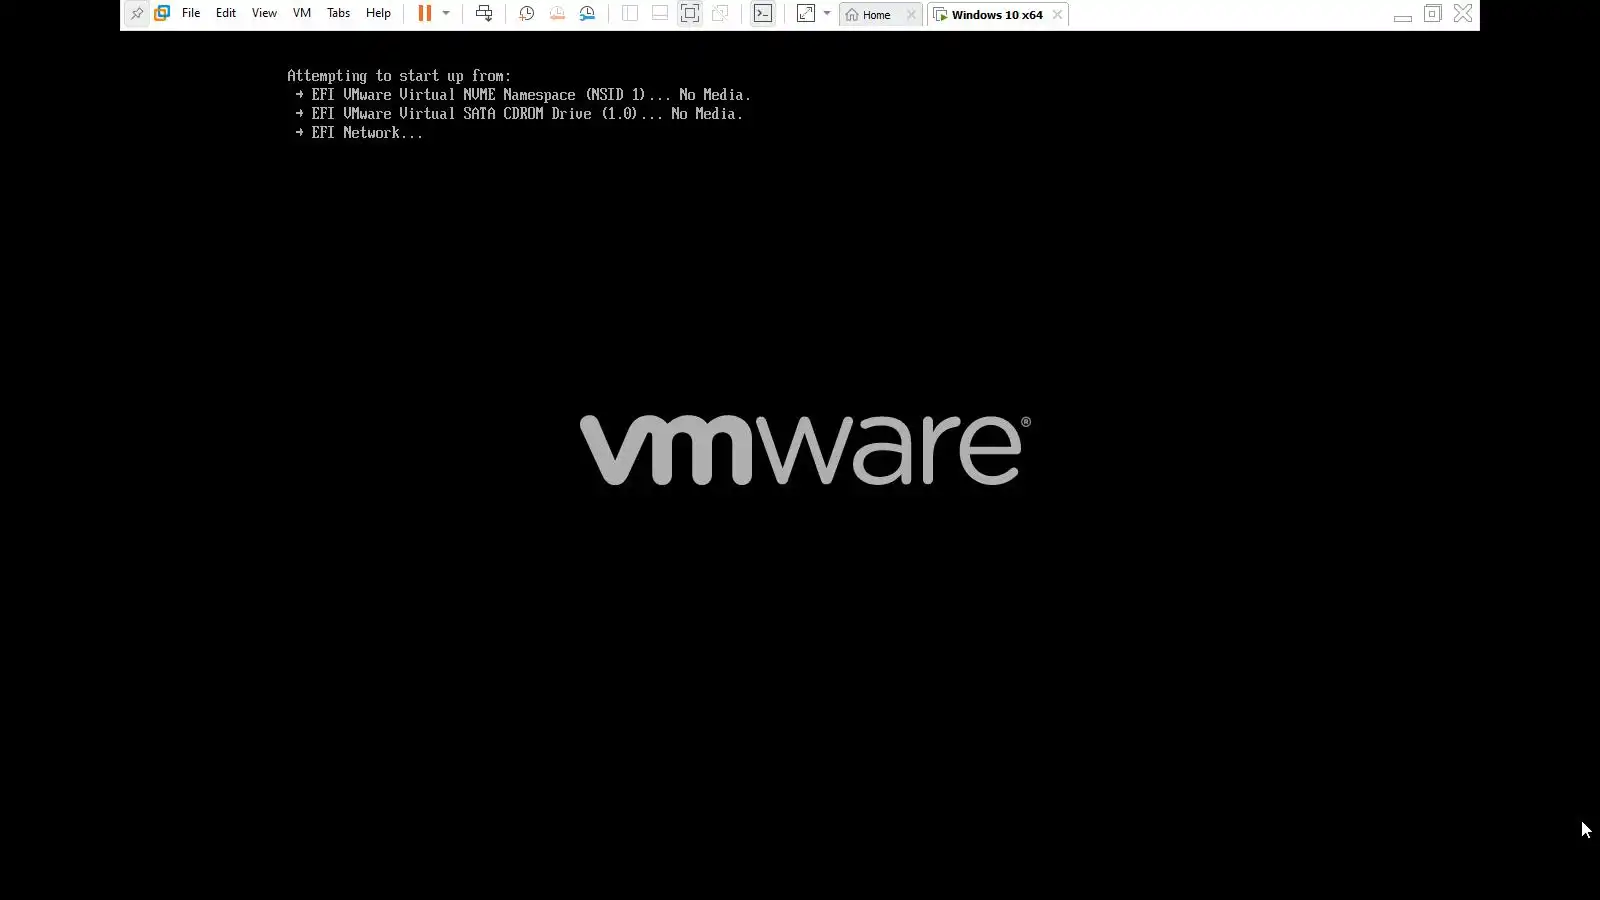Restore the VMware window size
Screen dimensions: 1600x900
pos(1433,14)
